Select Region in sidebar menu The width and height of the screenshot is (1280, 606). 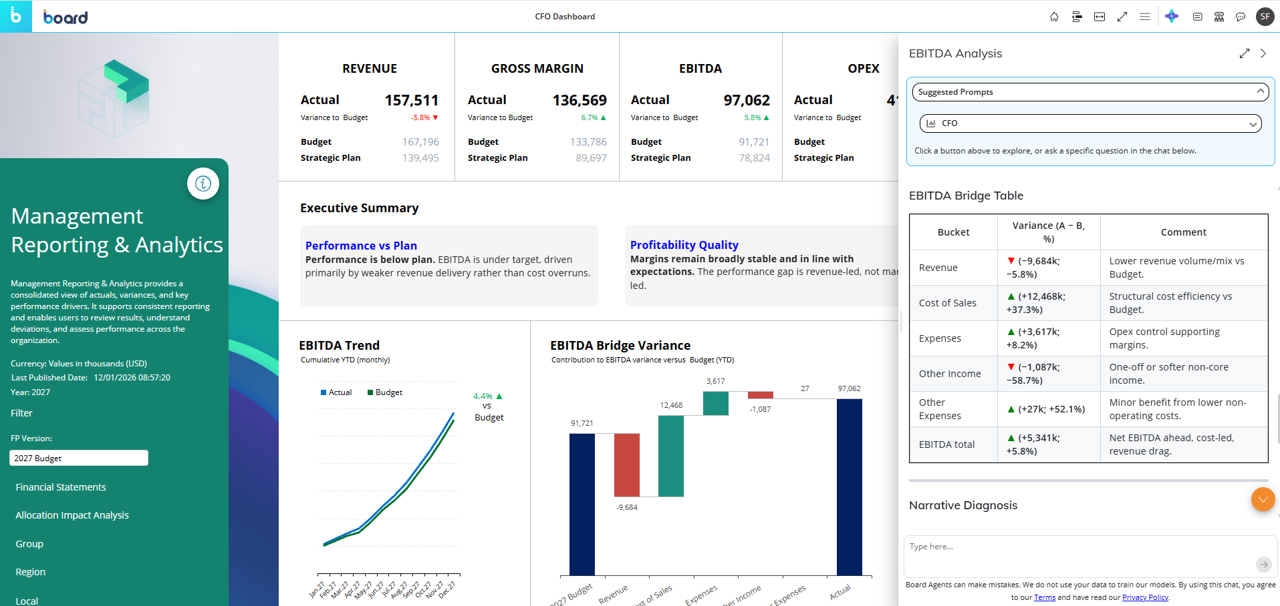(31, 572)
